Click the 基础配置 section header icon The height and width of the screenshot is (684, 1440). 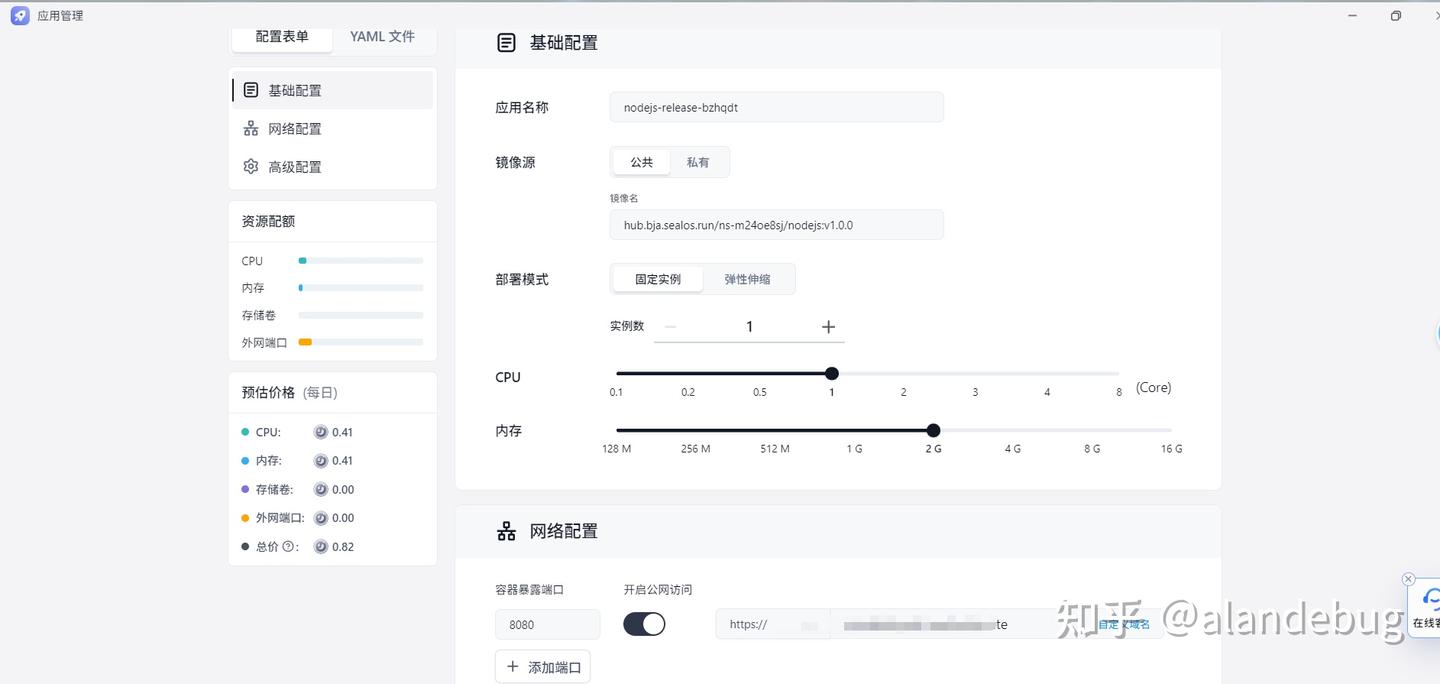[x=506, y=42]
